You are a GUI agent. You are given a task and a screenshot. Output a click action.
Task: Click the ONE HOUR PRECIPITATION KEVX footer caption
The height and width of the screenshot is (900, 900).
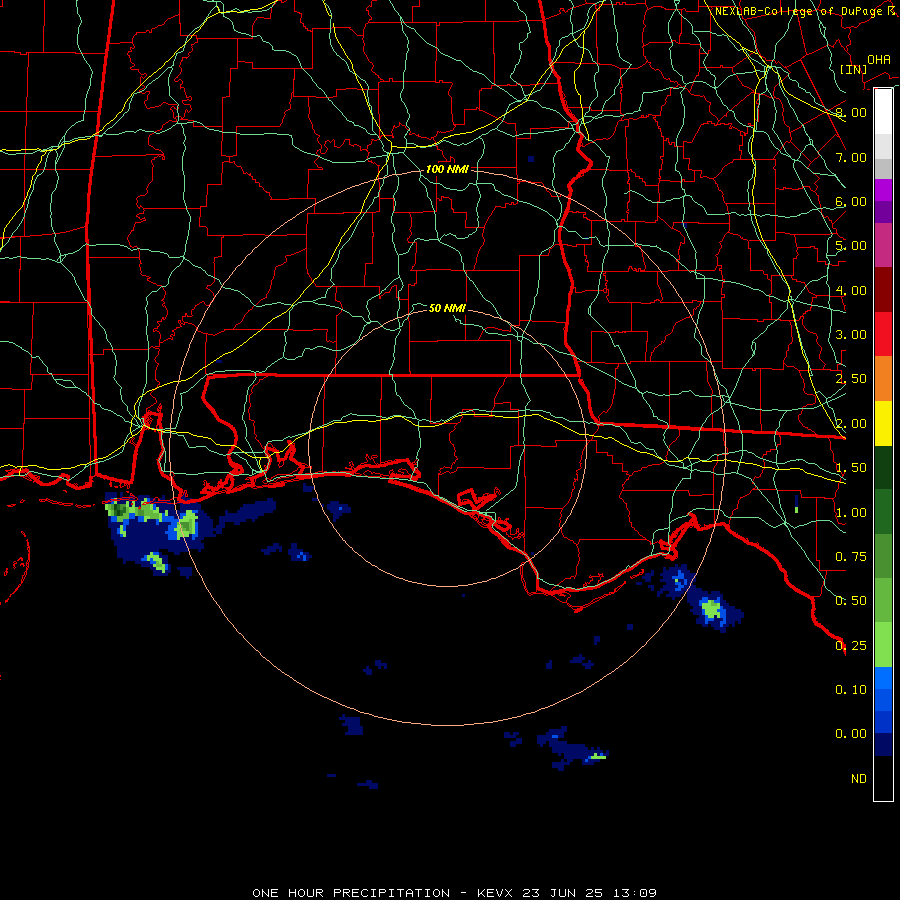point(455,893)
